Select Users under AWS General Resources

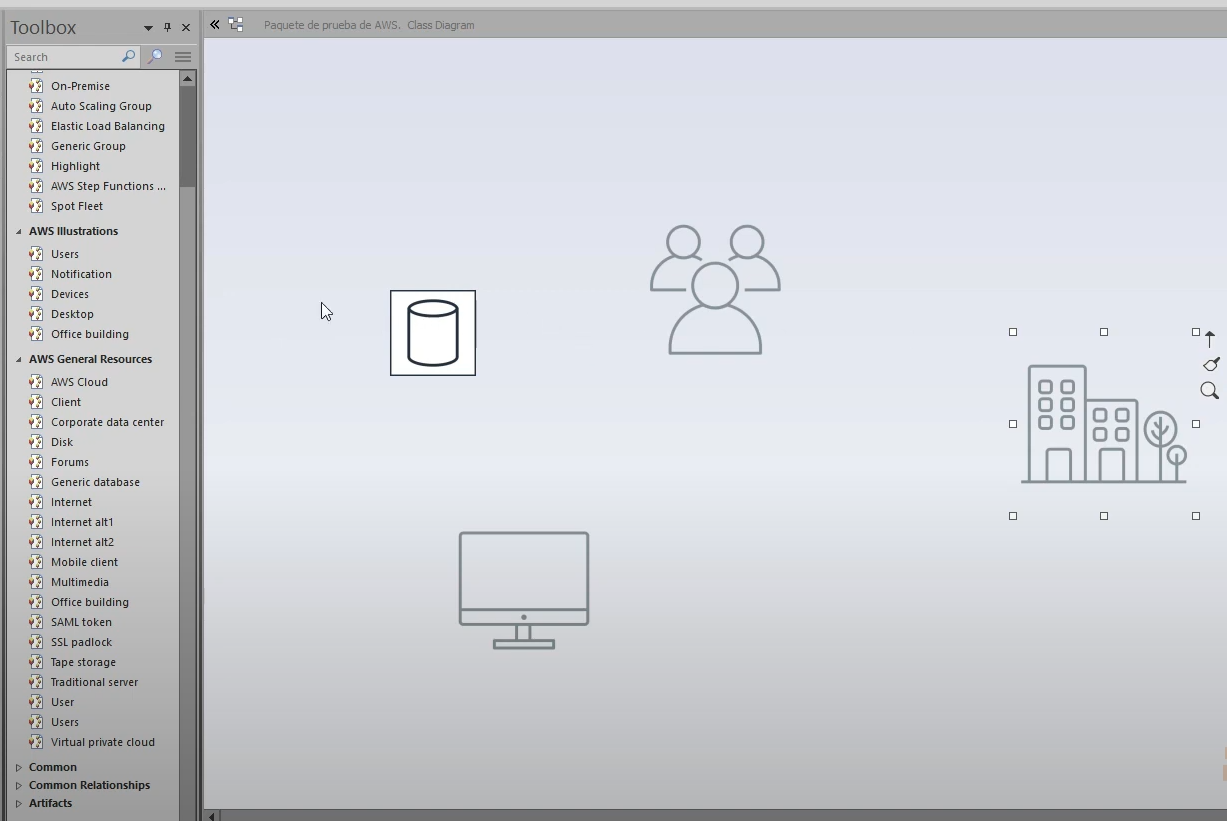coord(65,722)
